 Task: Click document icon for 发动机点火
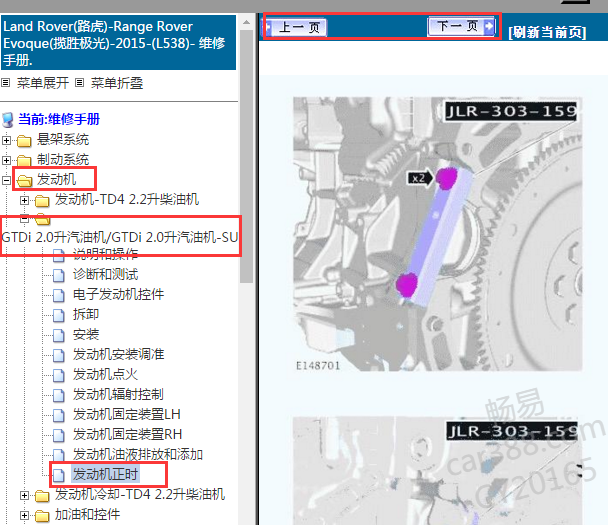click(59, 375)
